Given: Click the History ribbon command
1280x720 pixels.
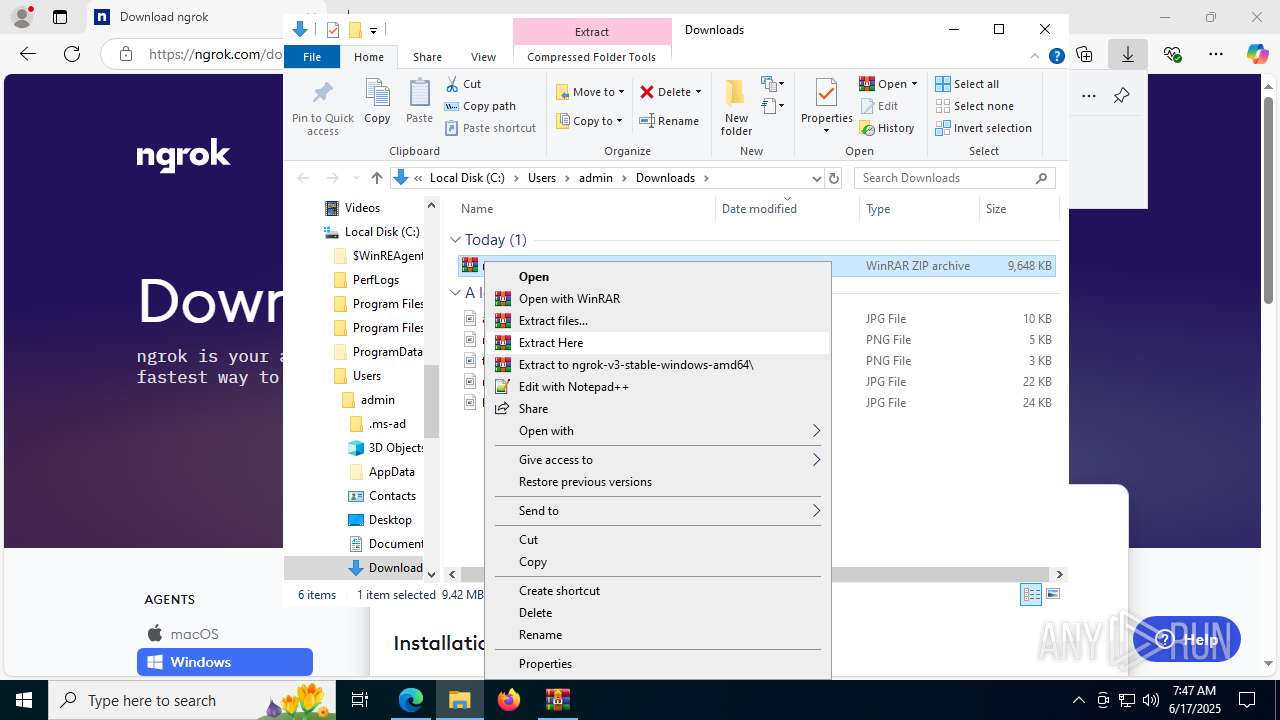Looking at the screenshot, I should click(x=887, y=128).
